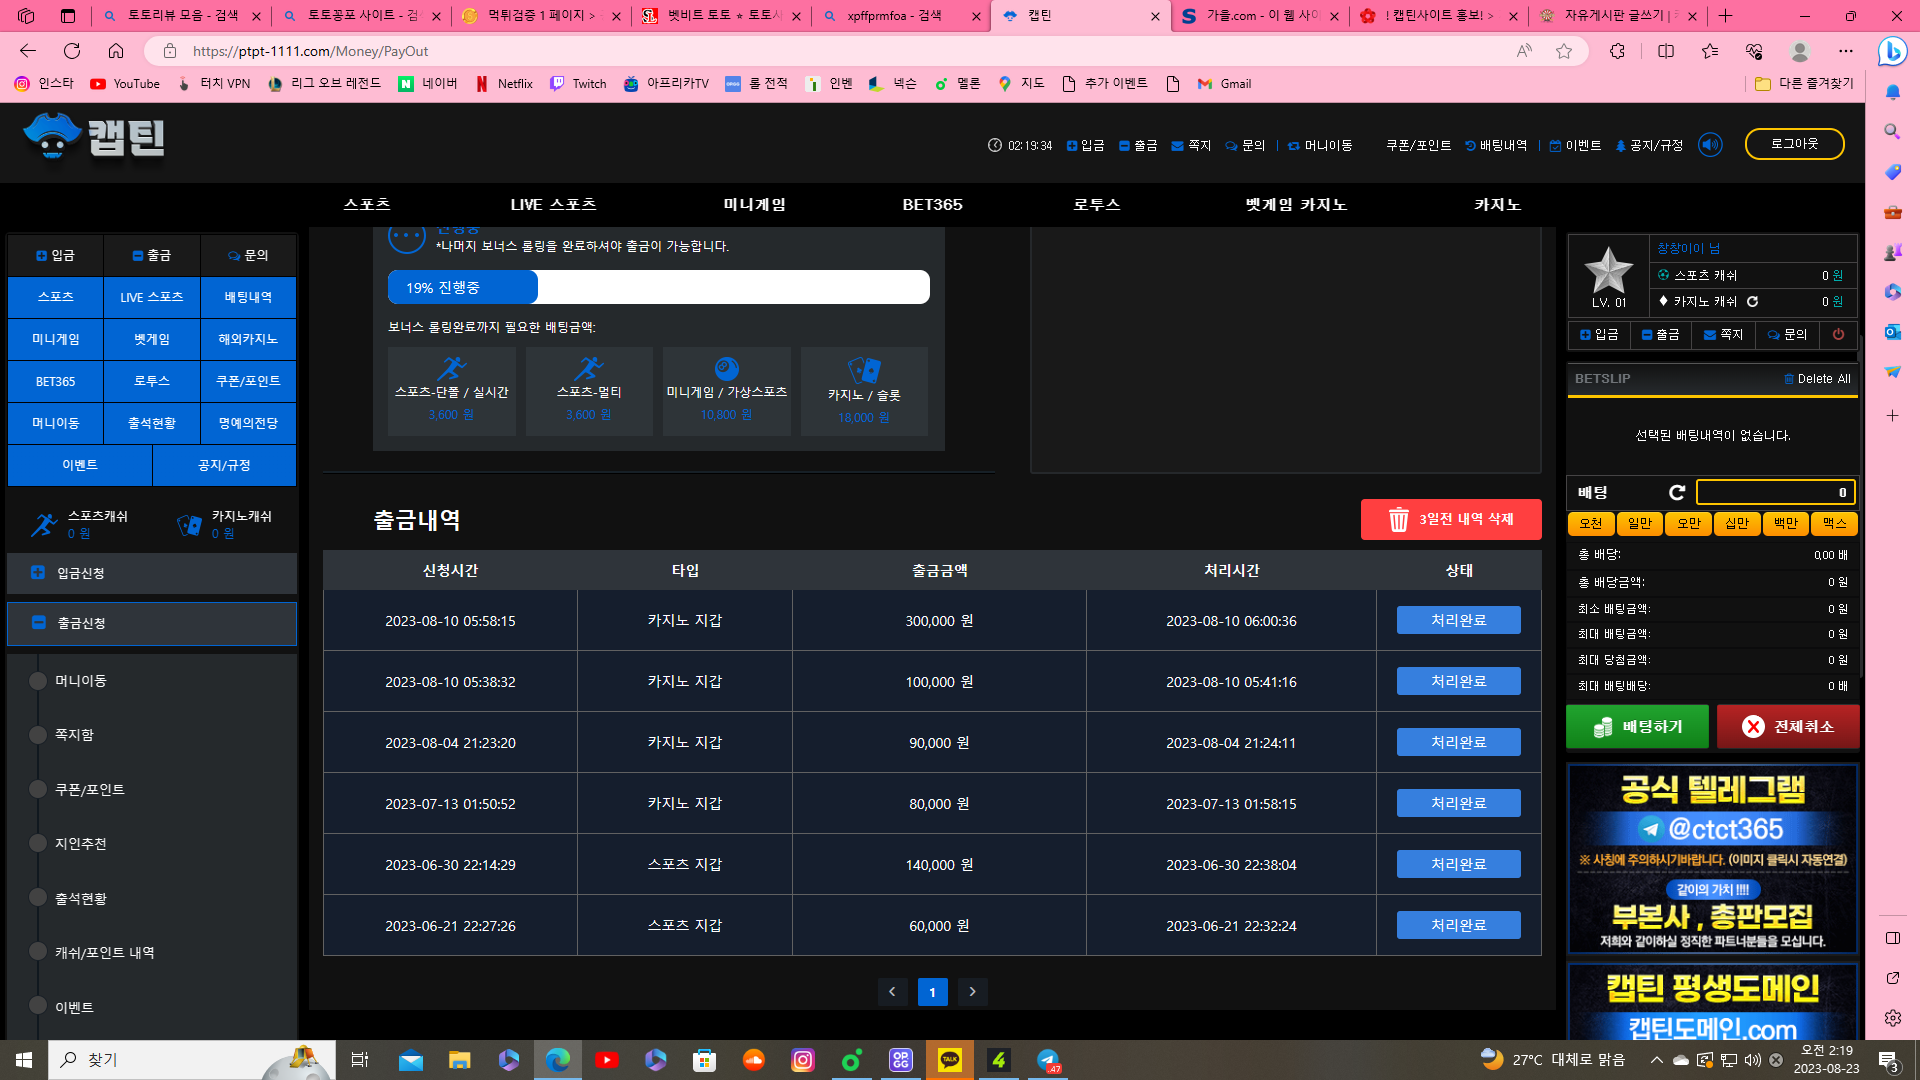Image resolution: width=1920 pixels, height=1080 pixels.
Task: Click the 미니게임 / 가상스포츠 rolling card
Action: (x=727, y=391)
